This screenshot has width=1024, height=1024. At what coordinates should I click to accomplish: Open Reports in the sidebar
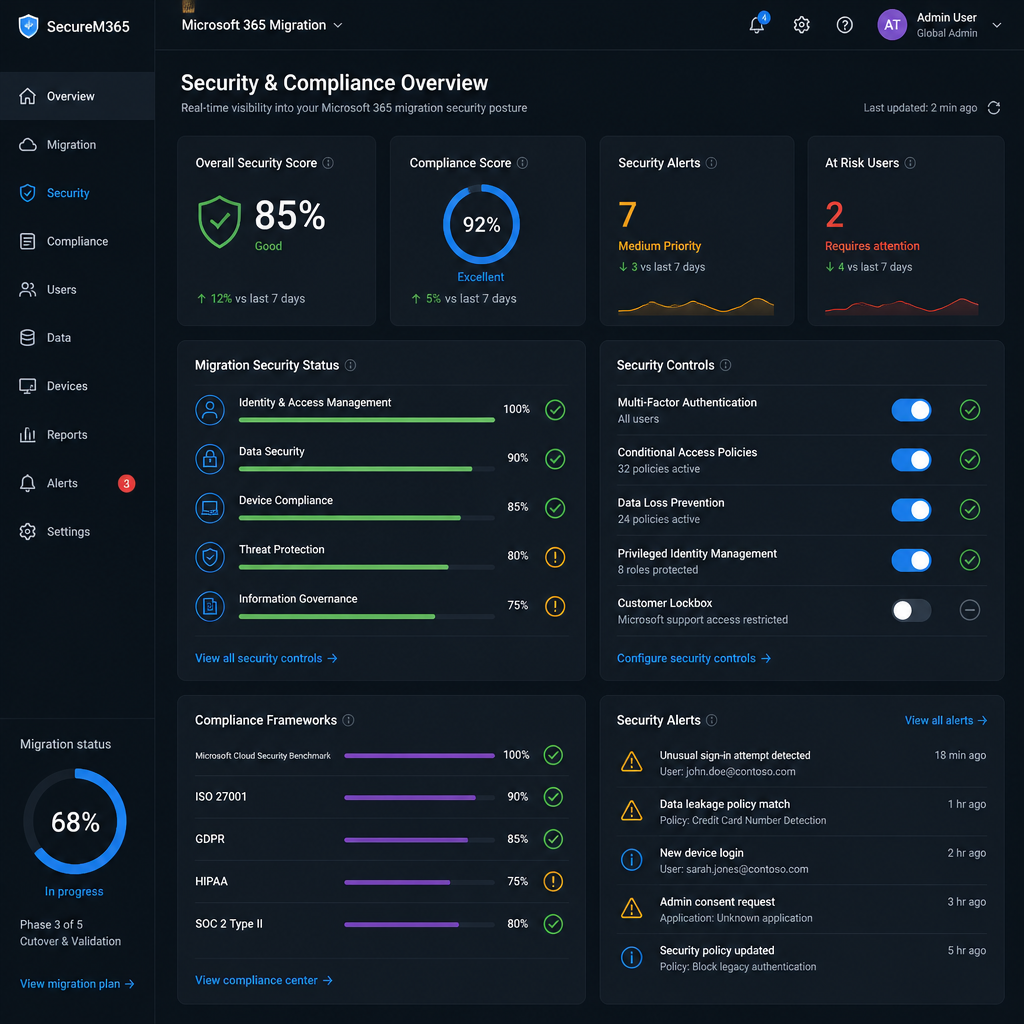77,434
